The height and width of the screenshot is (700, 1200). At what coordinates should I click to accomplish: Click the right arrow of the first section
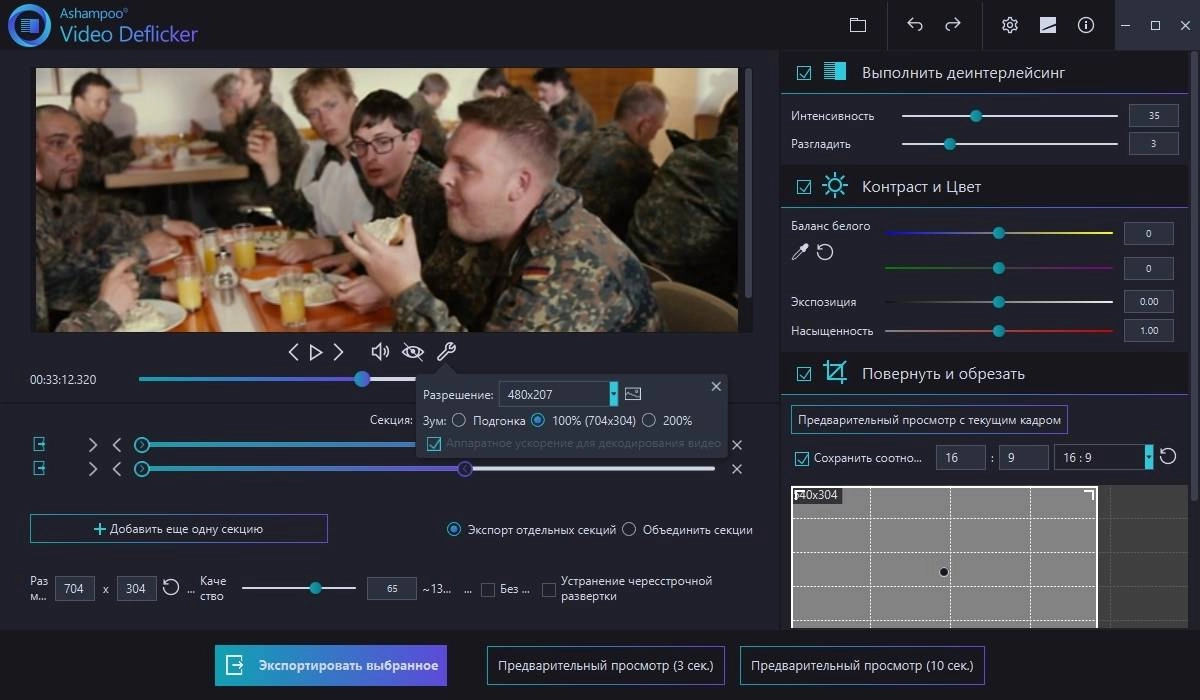93,444
